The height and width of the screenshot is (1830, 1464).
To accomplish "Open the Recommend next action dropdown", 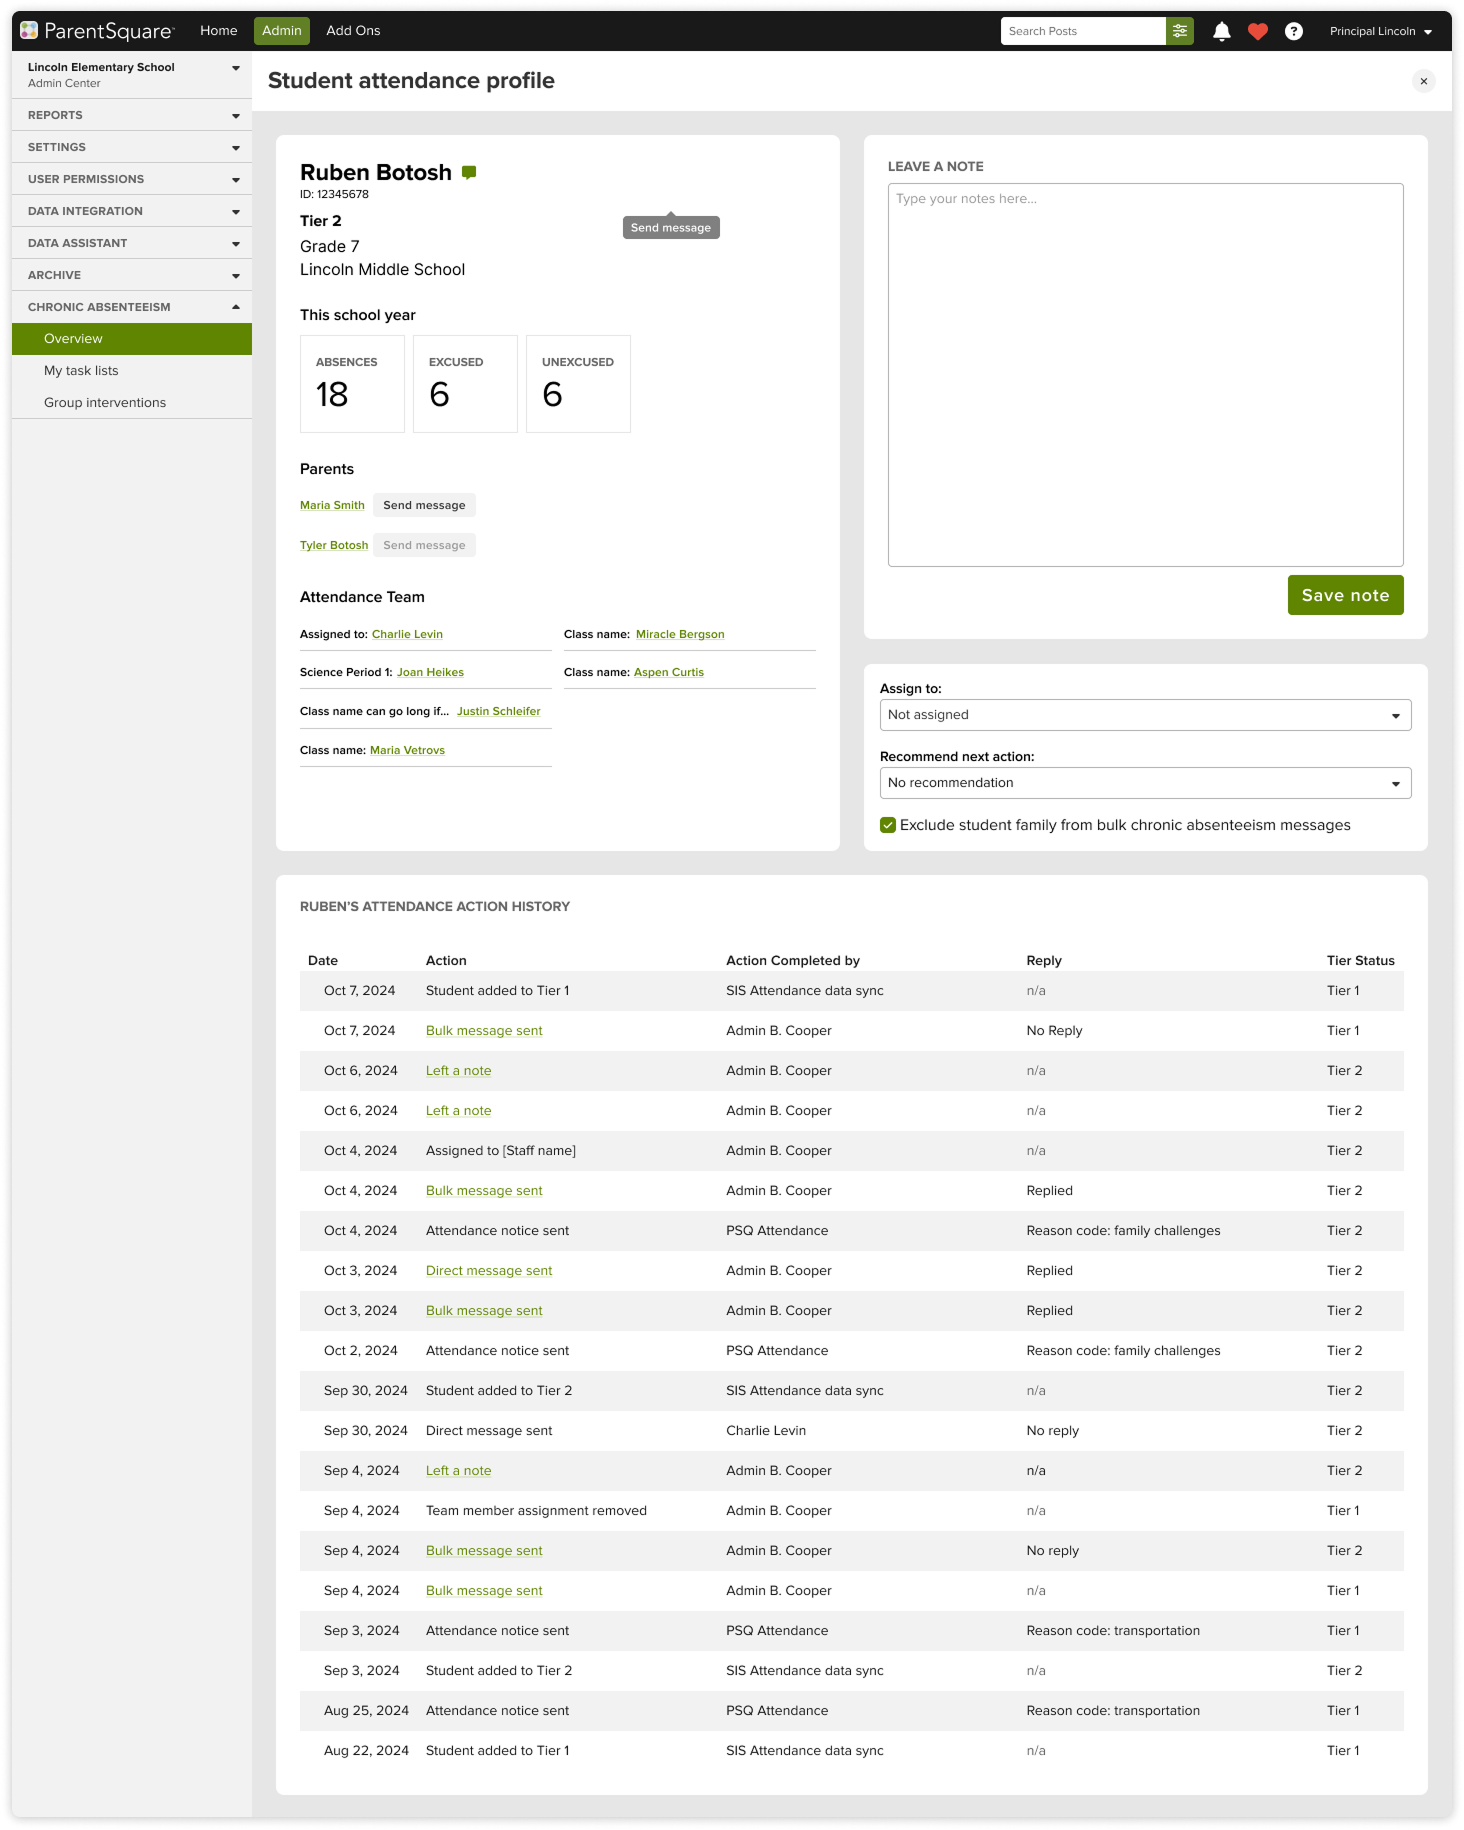I will click(1144, 783).
